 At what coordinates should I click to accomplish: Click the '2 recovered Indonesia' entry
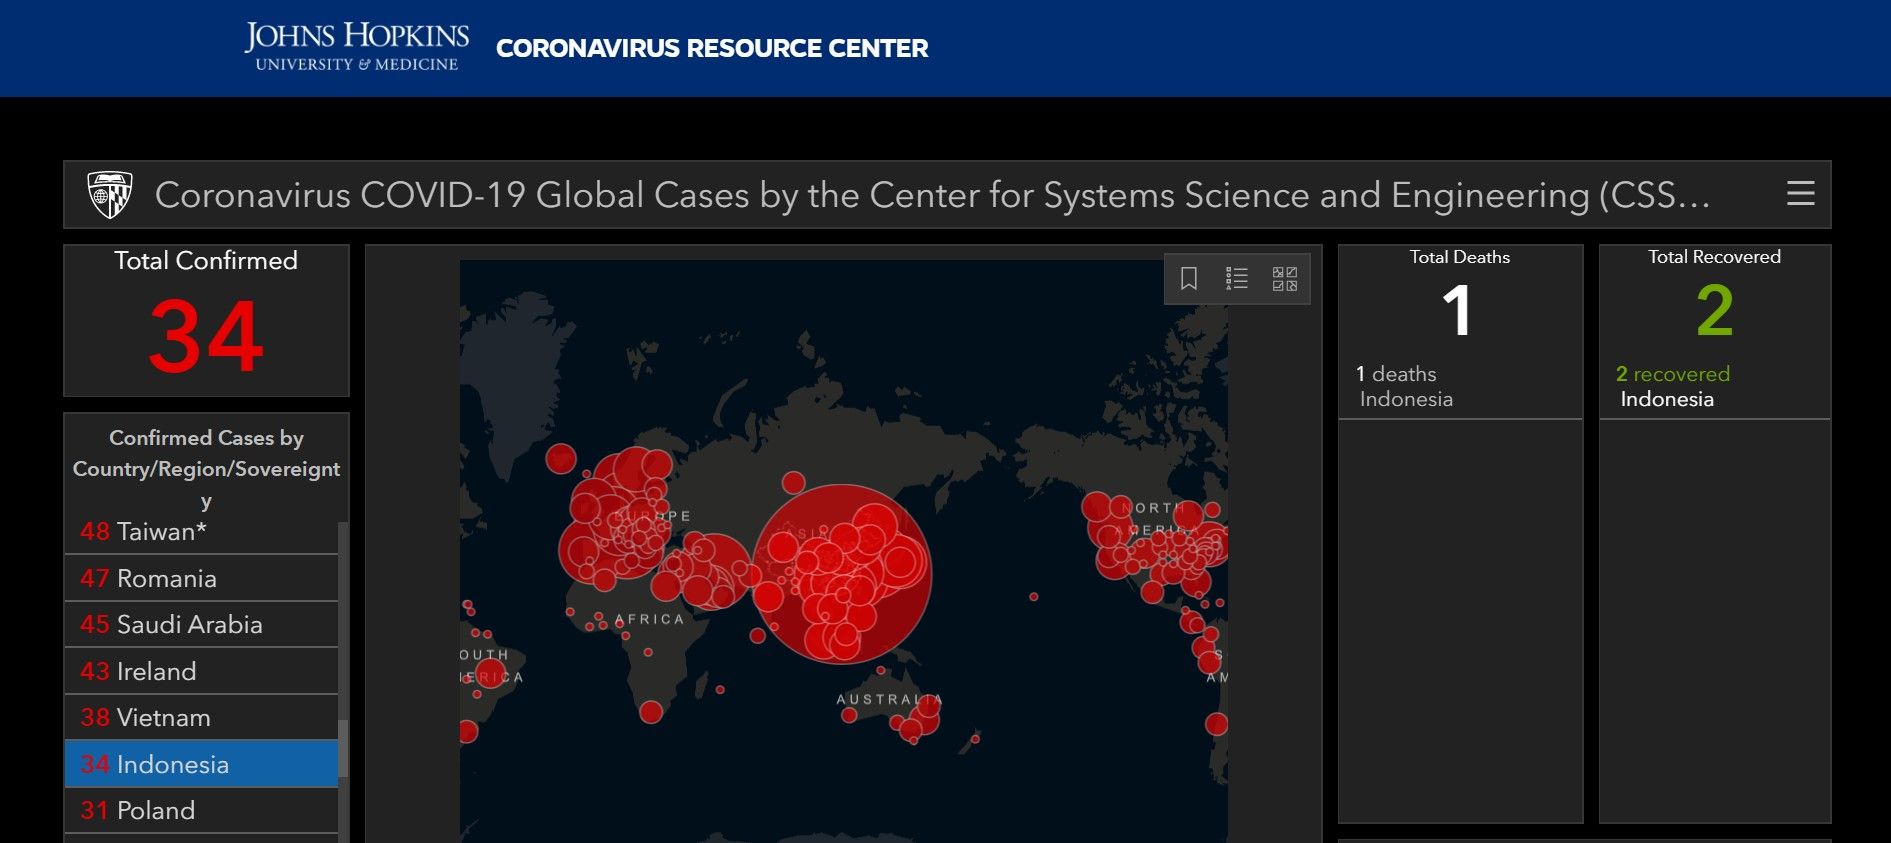tap(1714, 386)
